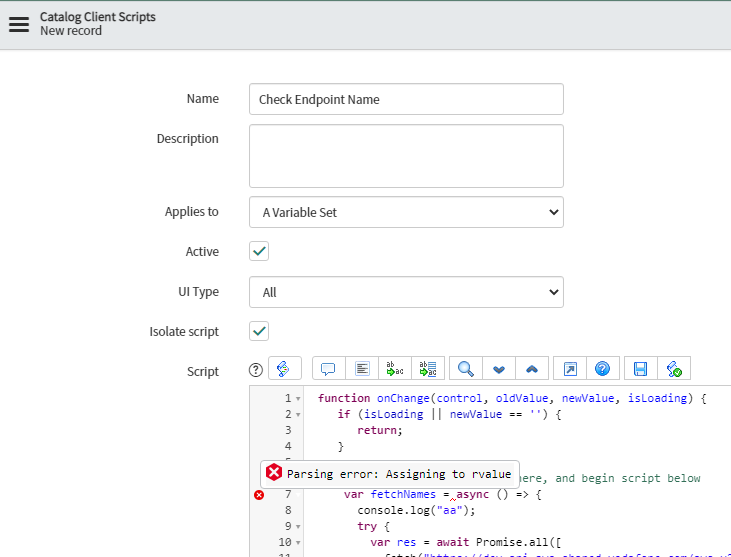Click line number 8 in the gutter
The image size is (731, 557).
(288, 510)
